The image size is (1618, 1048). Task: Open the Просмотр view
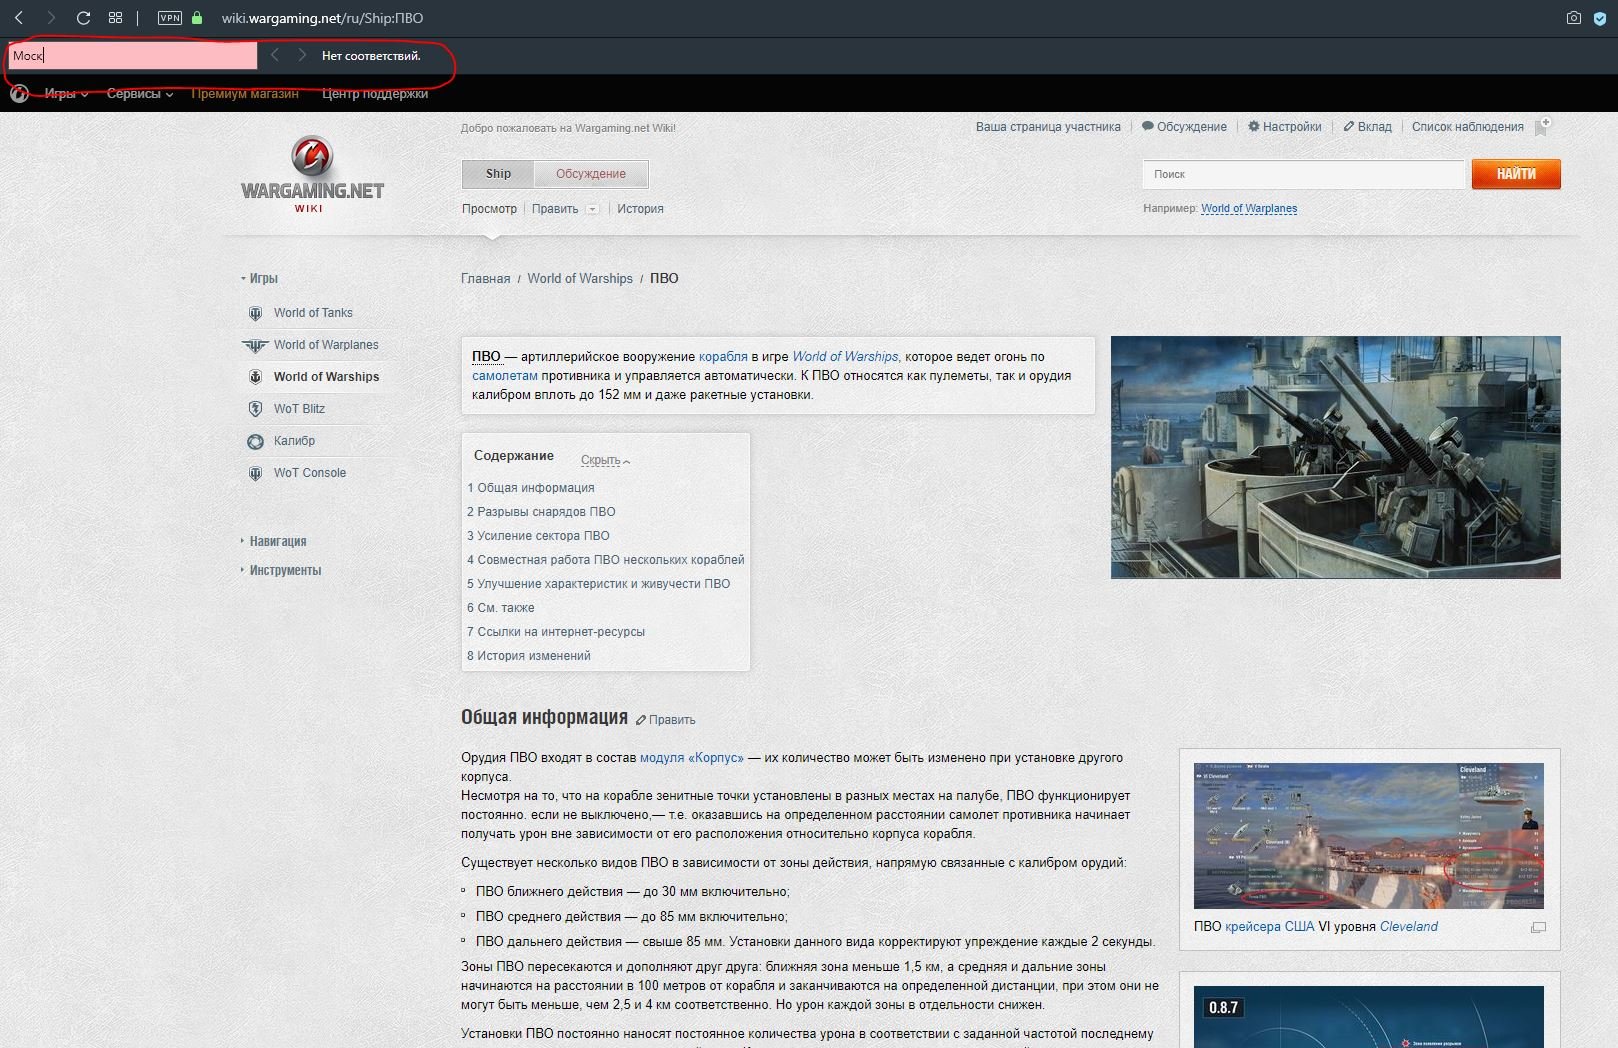click(489, 209)
